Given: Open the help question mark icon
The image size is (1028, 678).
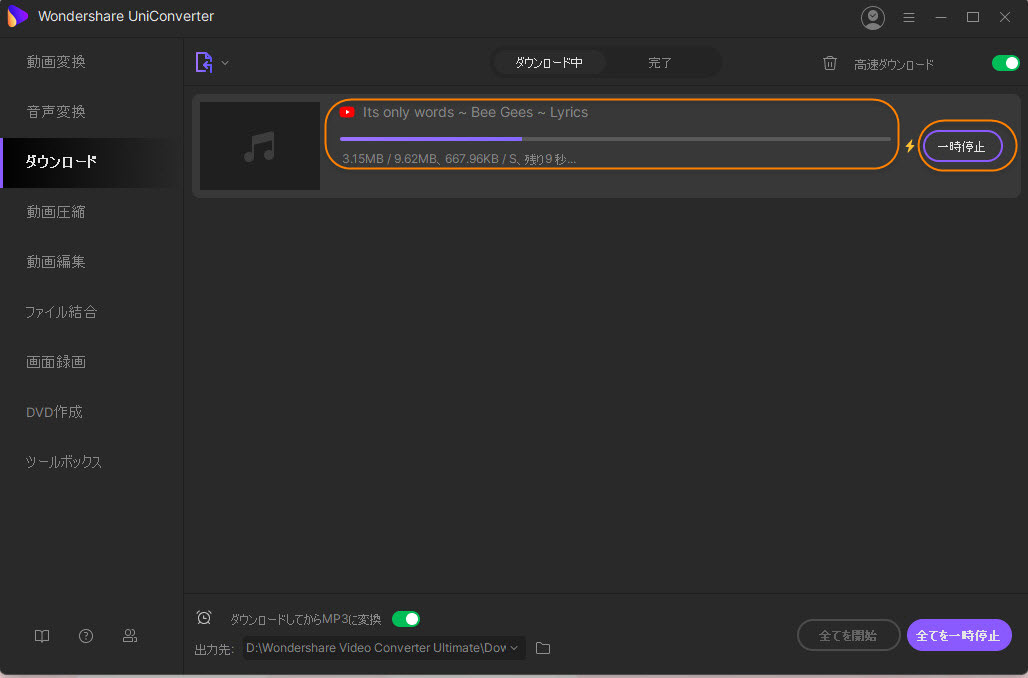Looking at the screenshot, I should [86, 636].
